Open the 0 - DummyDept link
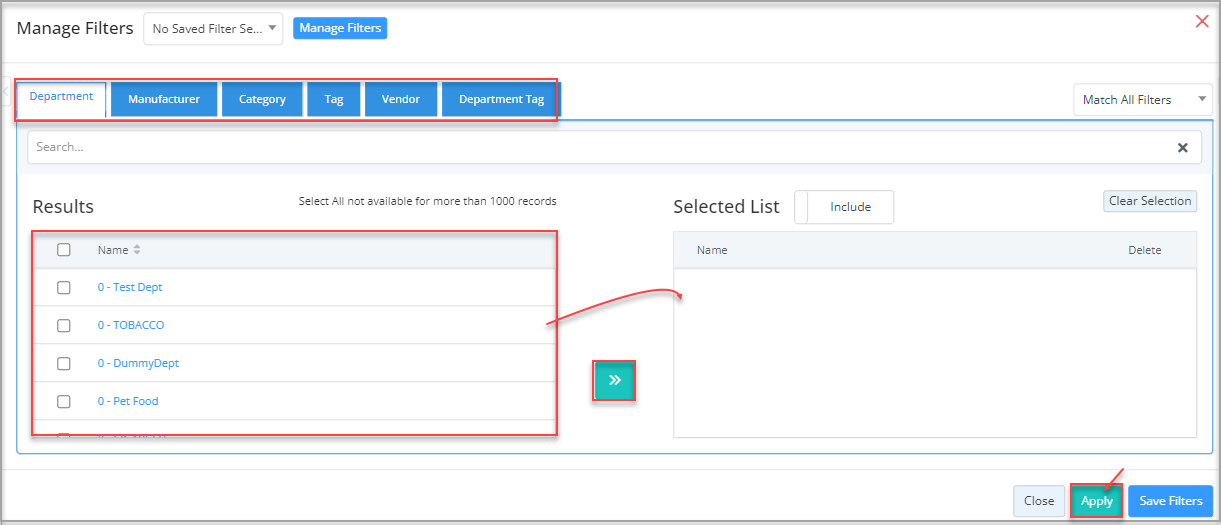 [x=138, y=364]
